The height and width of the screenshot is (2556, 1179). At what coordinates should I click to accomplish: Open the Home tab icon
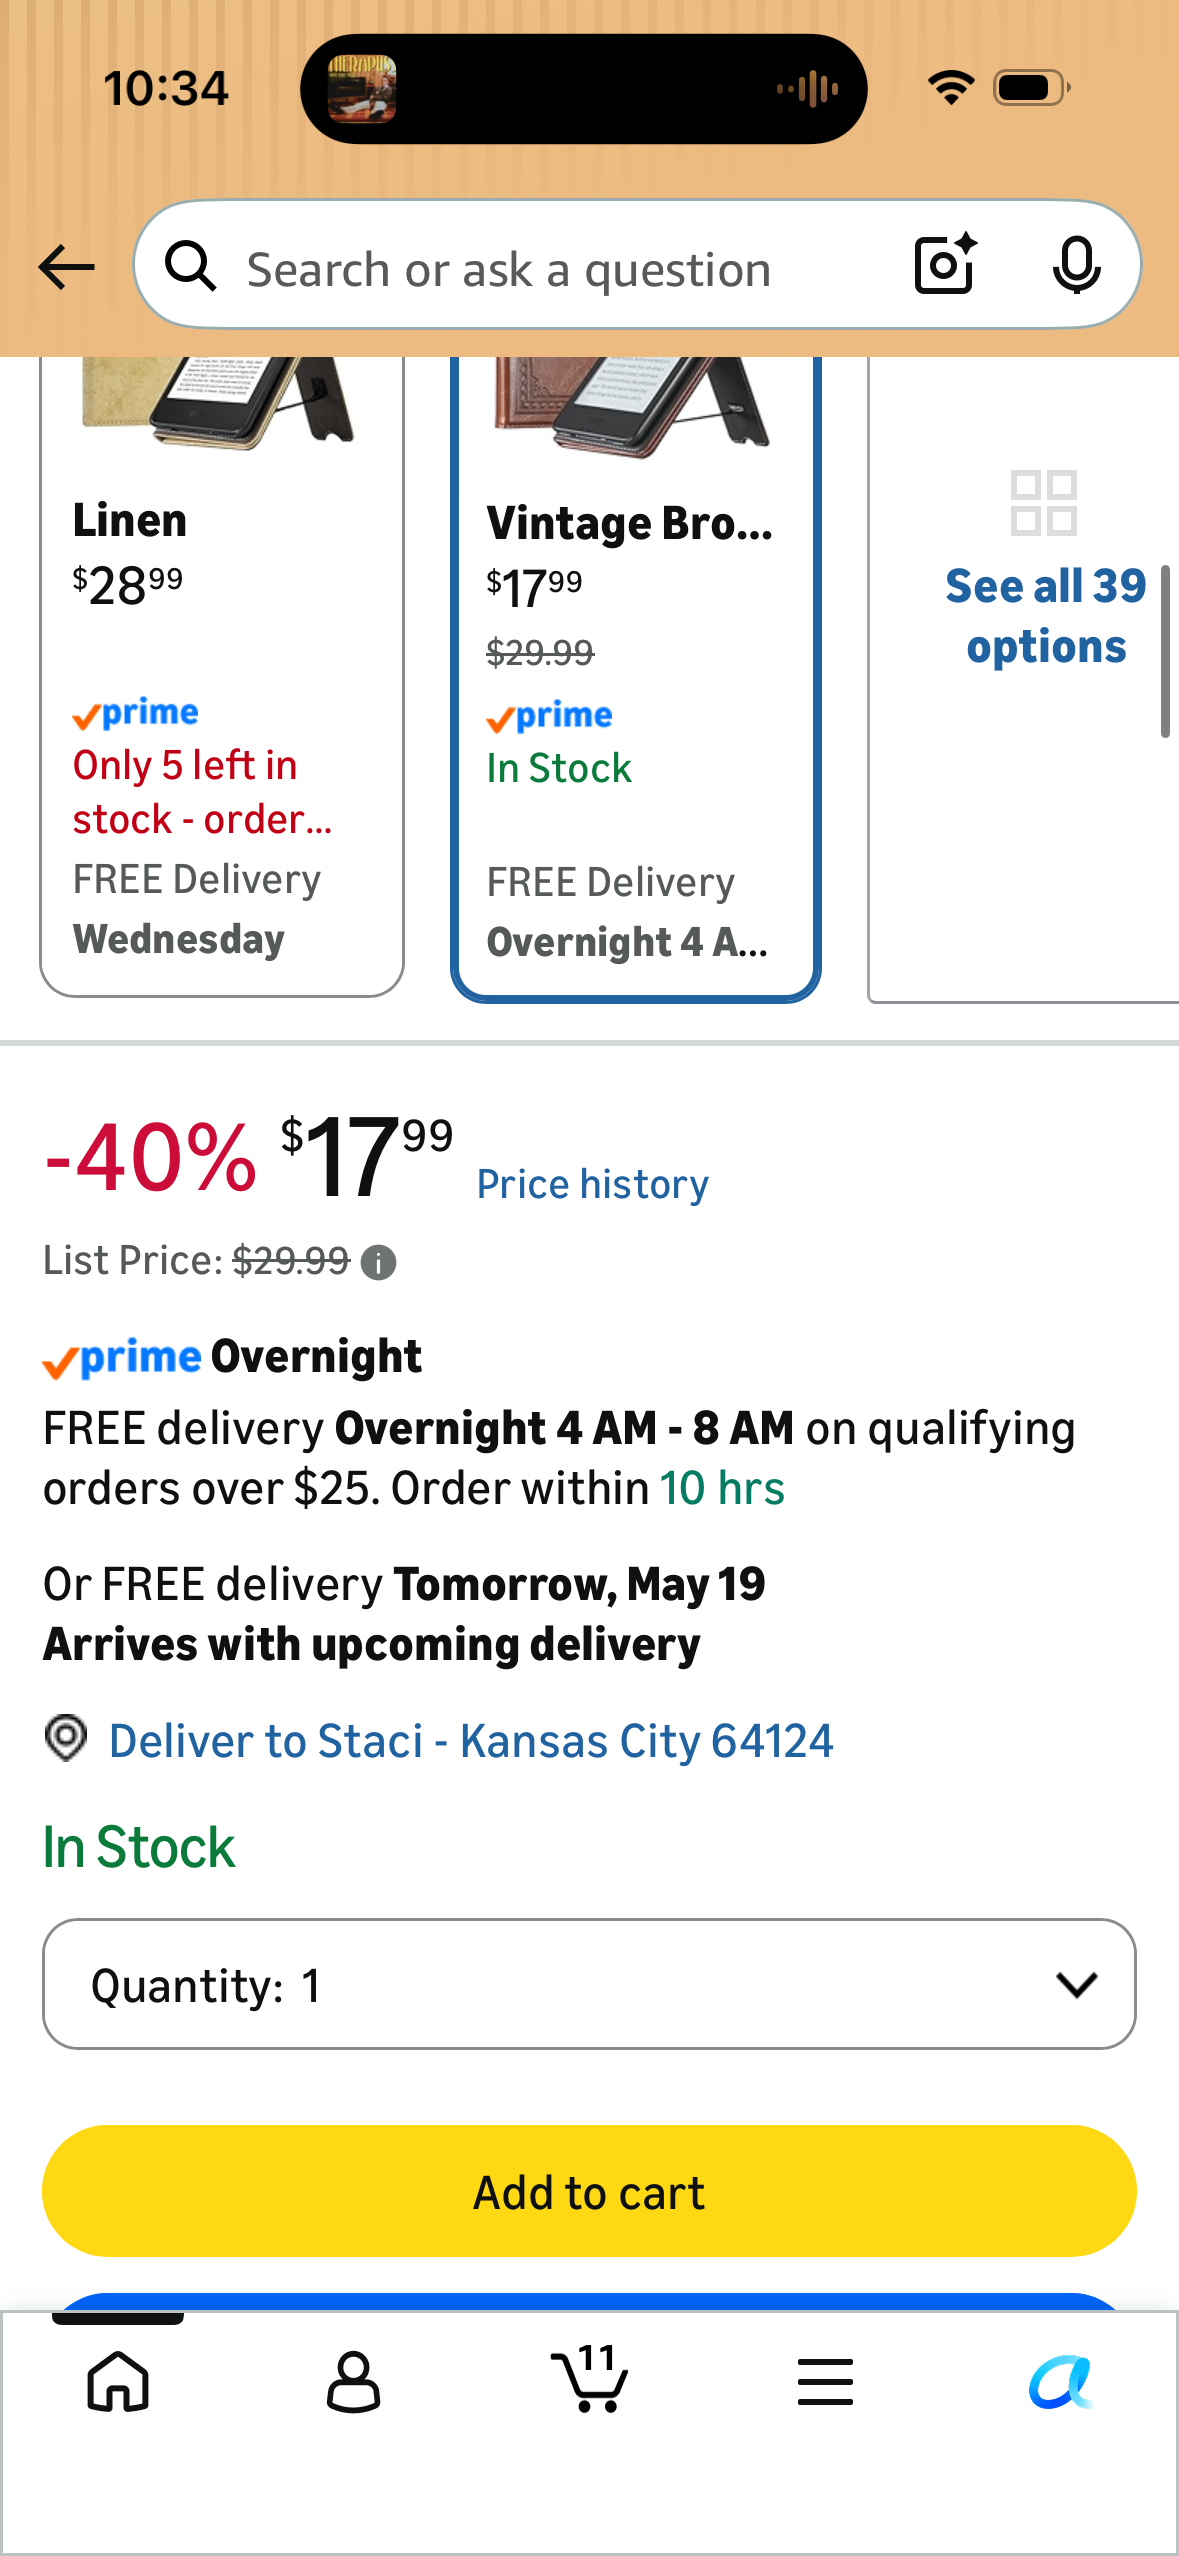pyautogui.click(x=118, y=2381)
